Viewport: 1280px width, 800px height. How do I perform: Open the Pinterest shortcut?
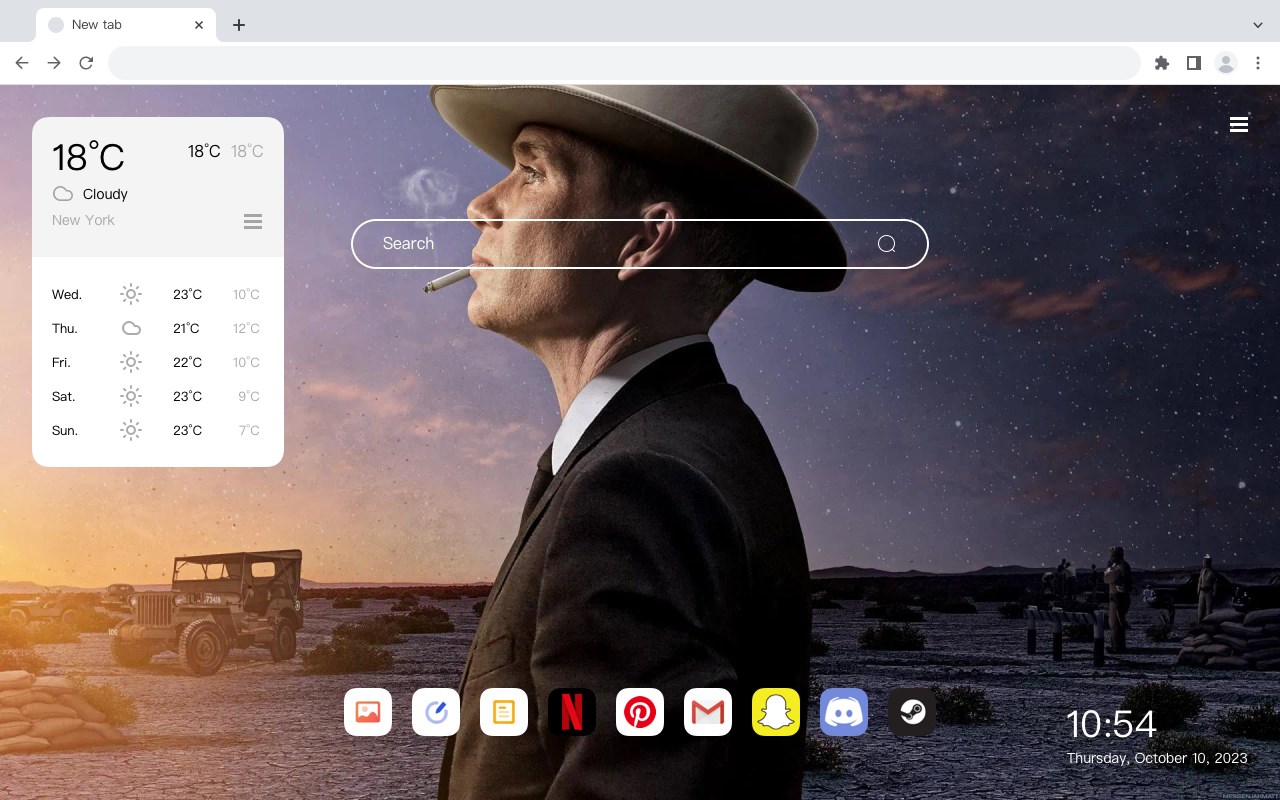click(x=640, y=712)
